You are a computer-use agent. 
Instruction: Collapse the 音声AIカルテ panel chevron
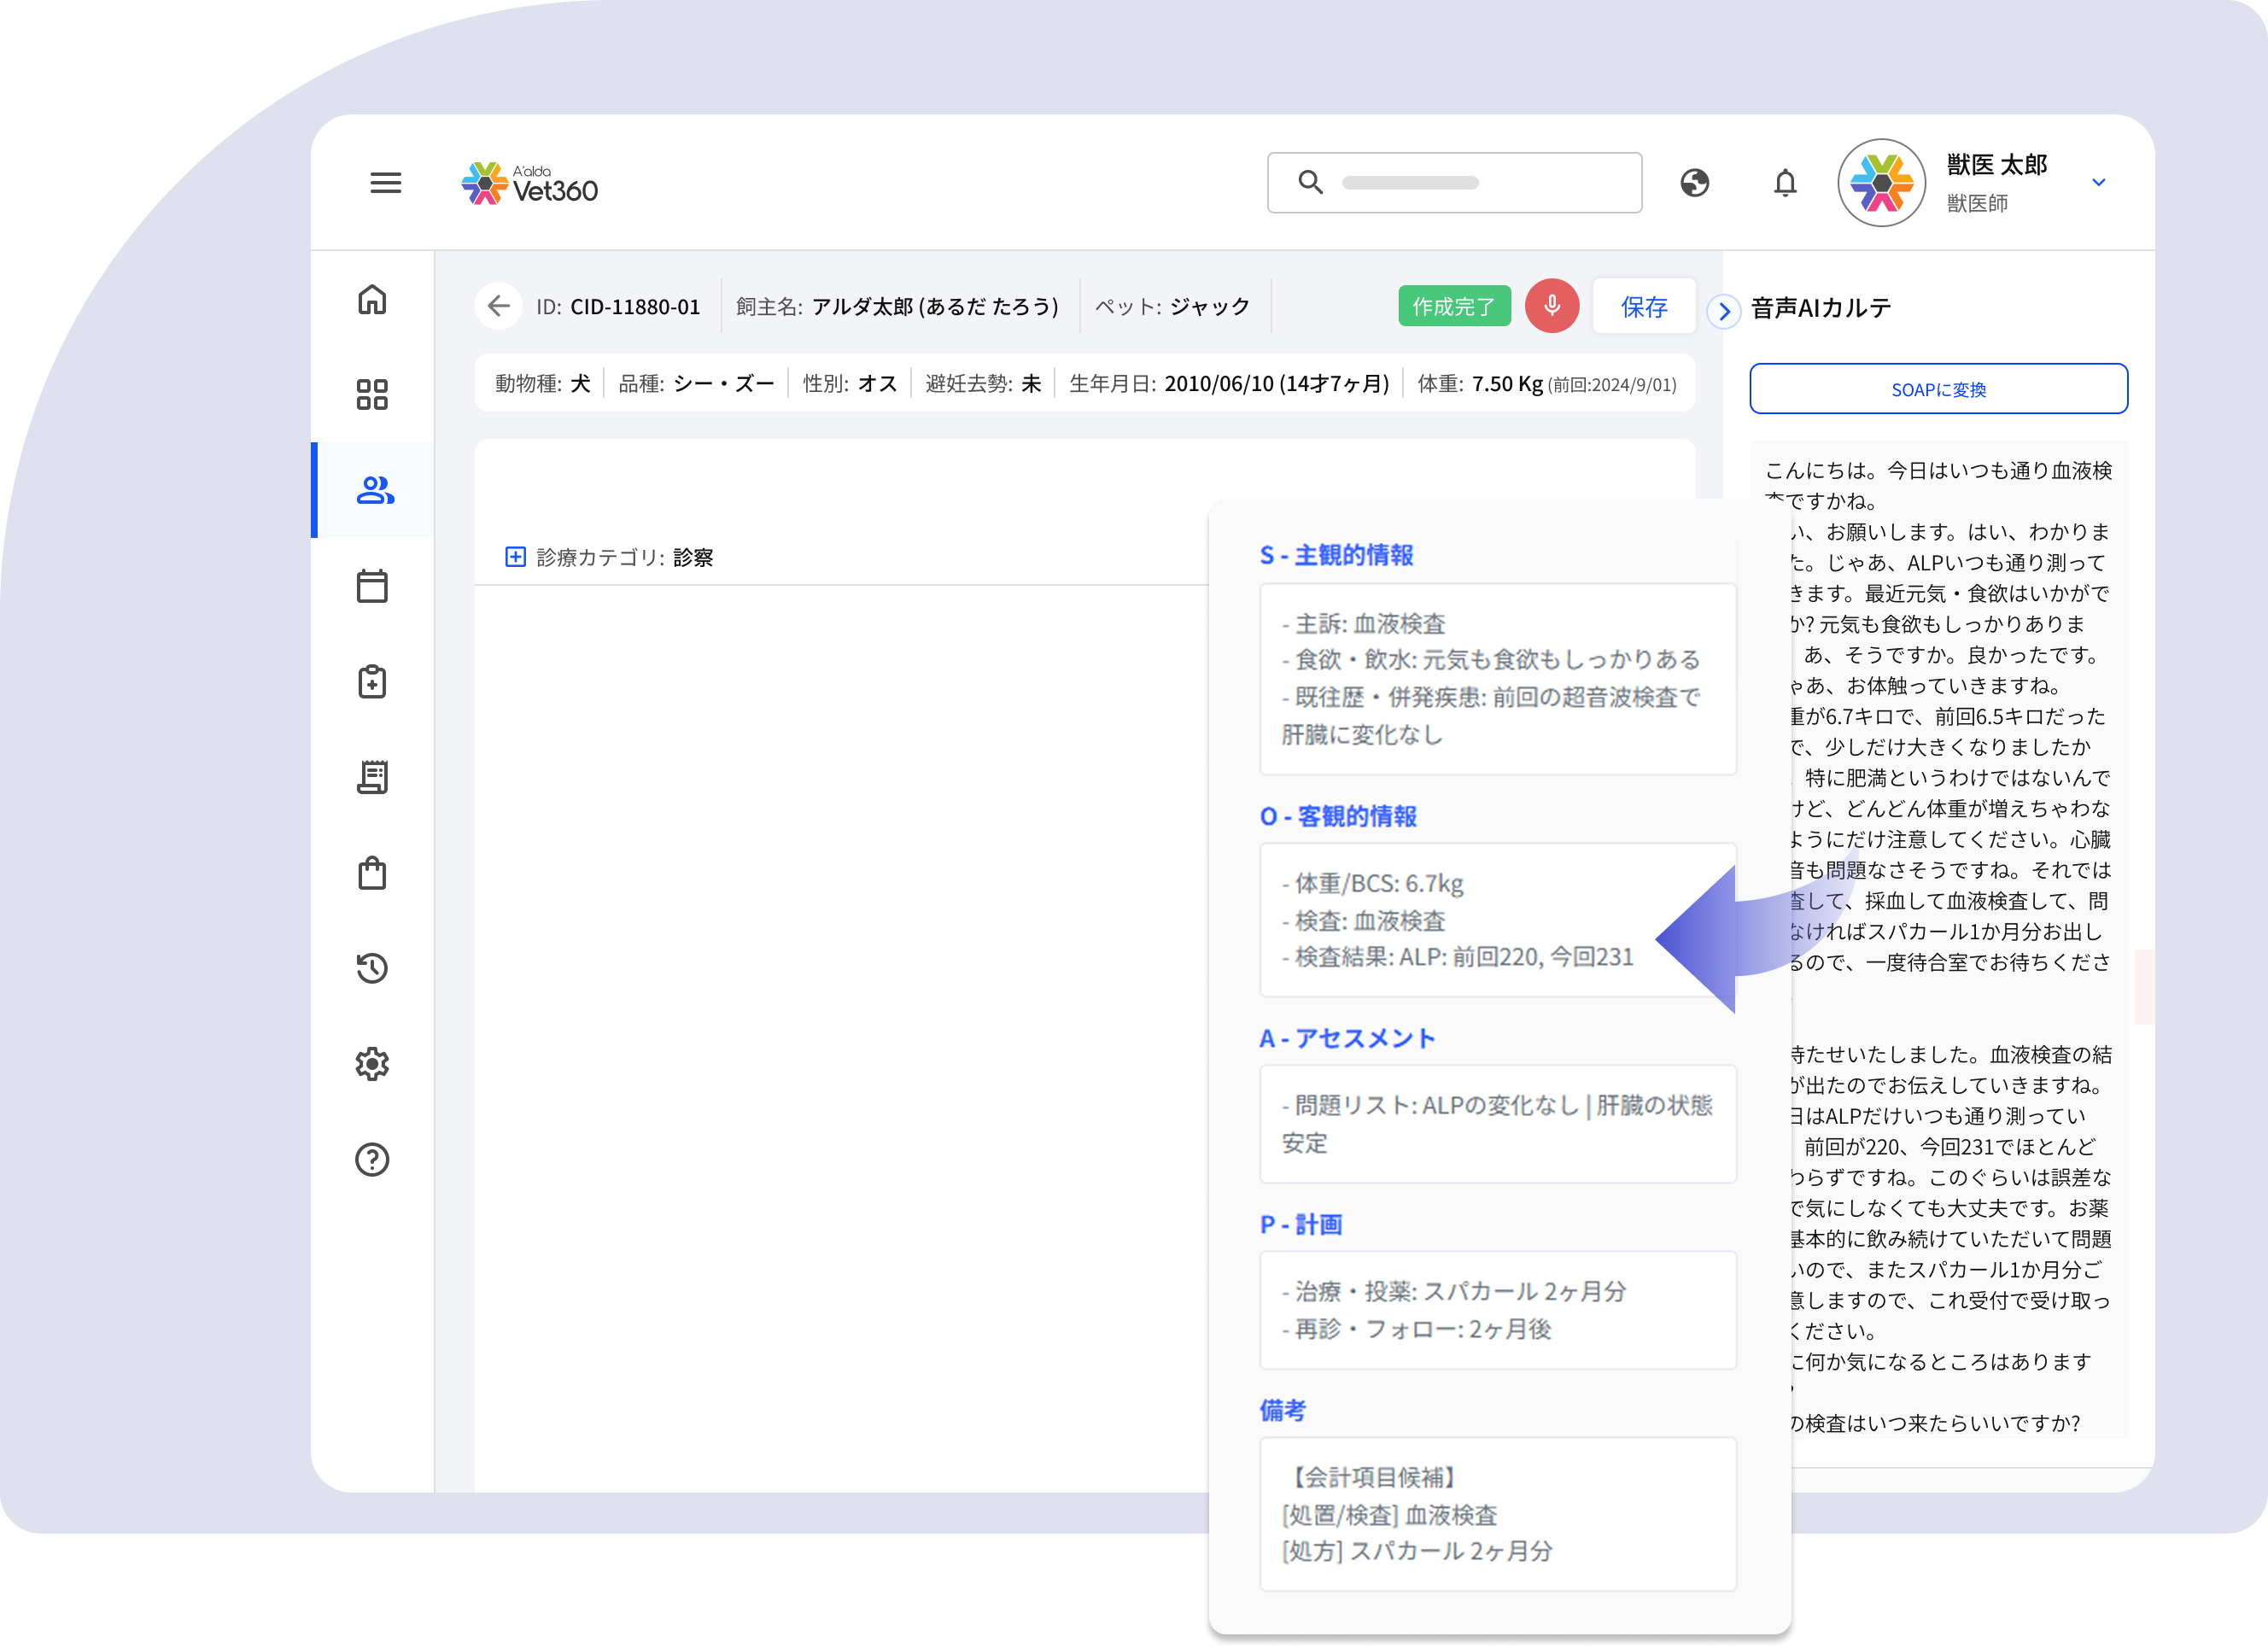point(1723,311)
